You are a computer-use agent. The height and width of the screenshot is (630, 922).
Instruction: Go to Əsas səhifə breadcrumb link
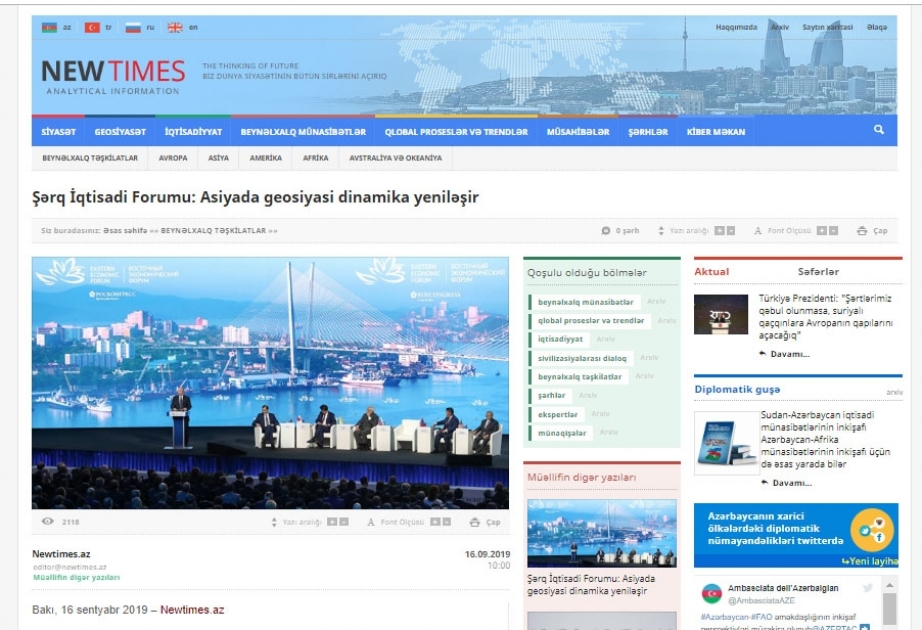(125, 231)
